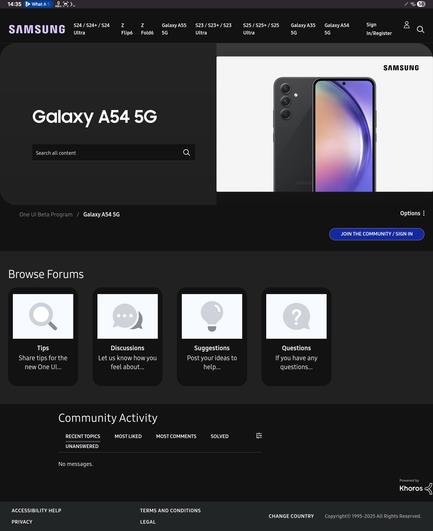Submit search with magnifier in search box
The width and height of the screenshot is (433, 531).
tap(186, 152)
